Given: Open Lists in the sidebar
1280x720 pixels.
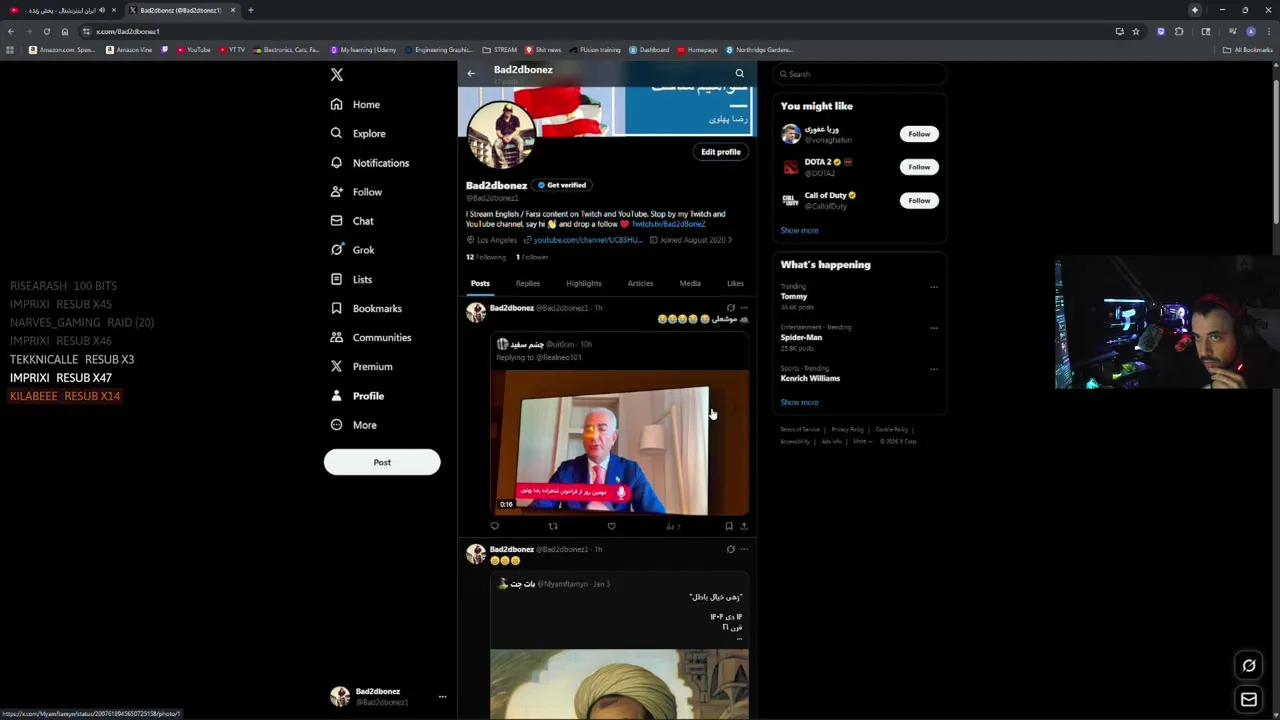Looking at the screenshot, I should click(x=351, y=279).
